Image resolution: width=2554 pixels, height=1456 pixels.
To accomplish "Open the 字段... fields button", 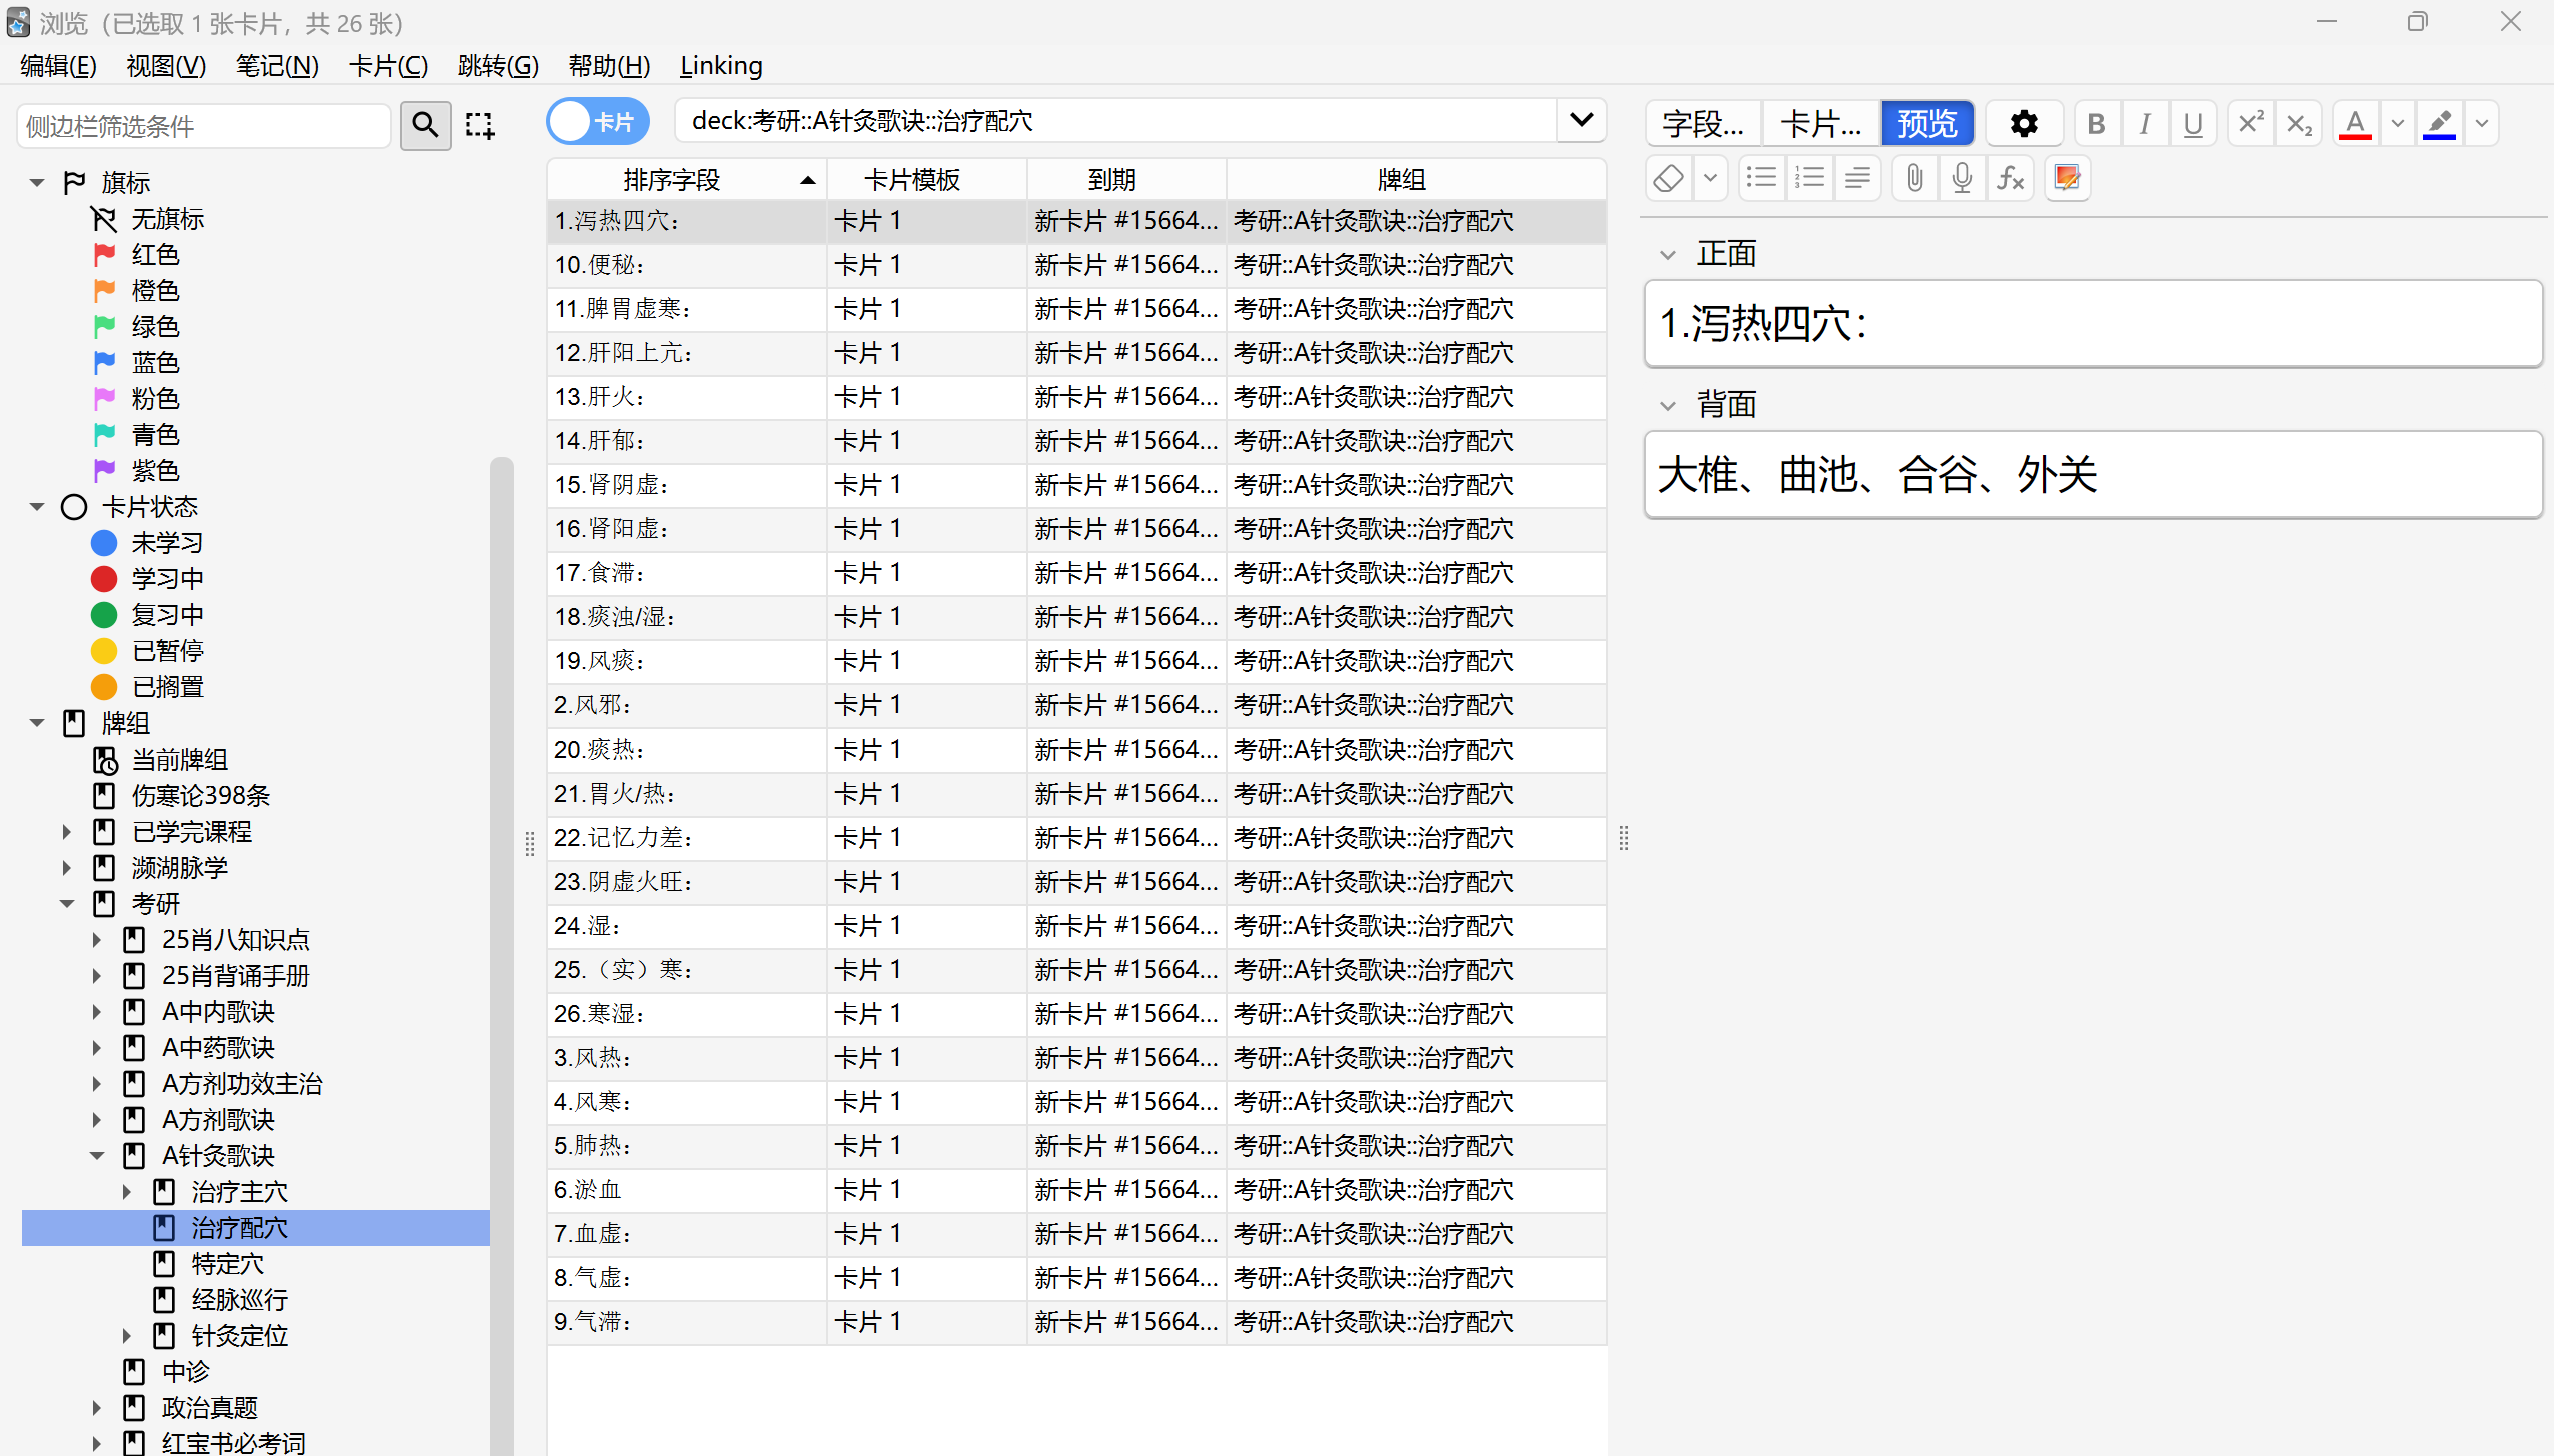I will tap(1703, 124).
